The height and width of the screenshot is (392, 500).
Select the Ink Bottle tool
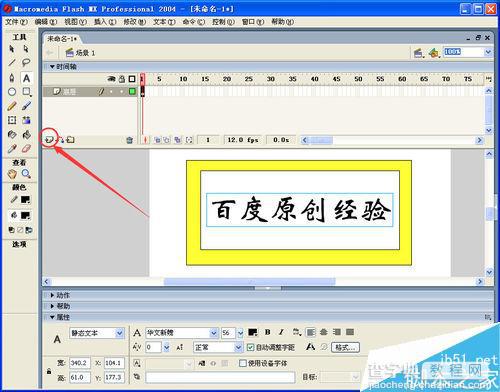(12, 134)
